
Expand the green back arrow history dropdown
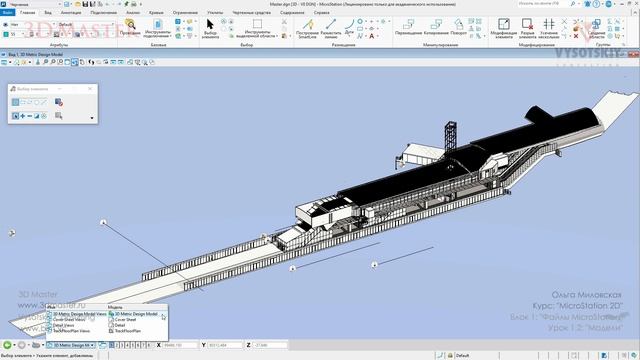point(14,345)
